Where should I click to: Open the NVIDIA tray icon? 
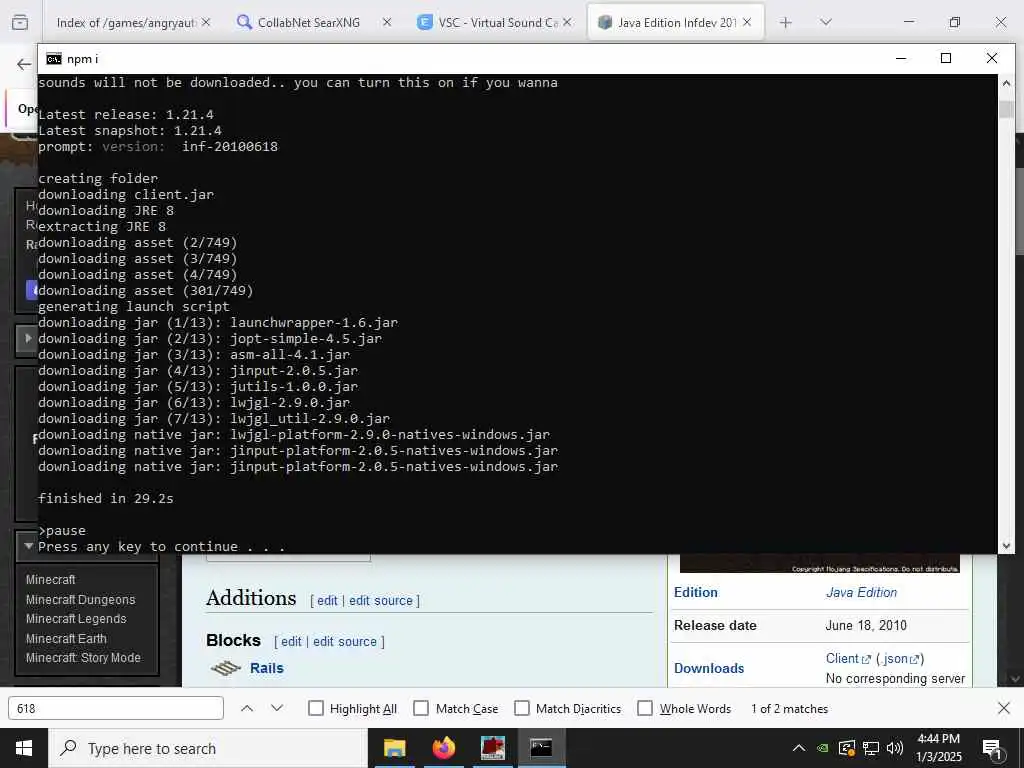click(823, 748)
